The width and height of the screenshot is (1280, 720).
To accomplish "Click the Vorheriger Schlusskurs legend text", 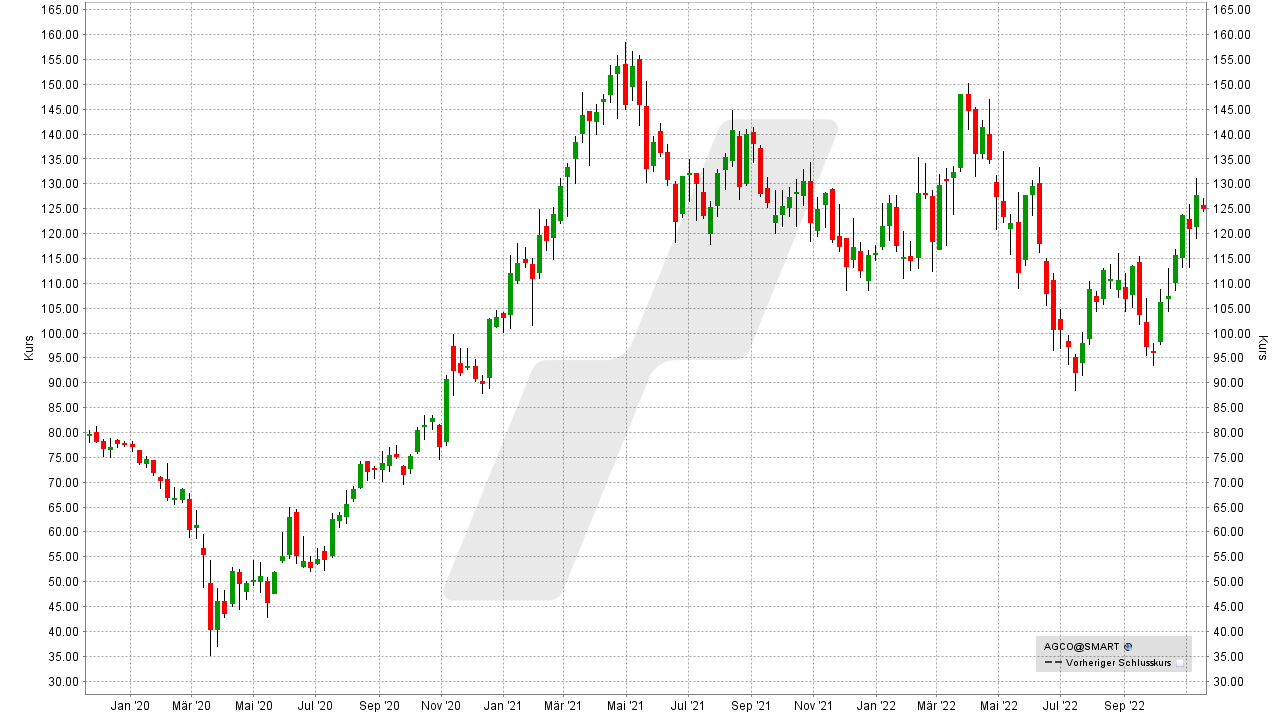I will 1117,662.
